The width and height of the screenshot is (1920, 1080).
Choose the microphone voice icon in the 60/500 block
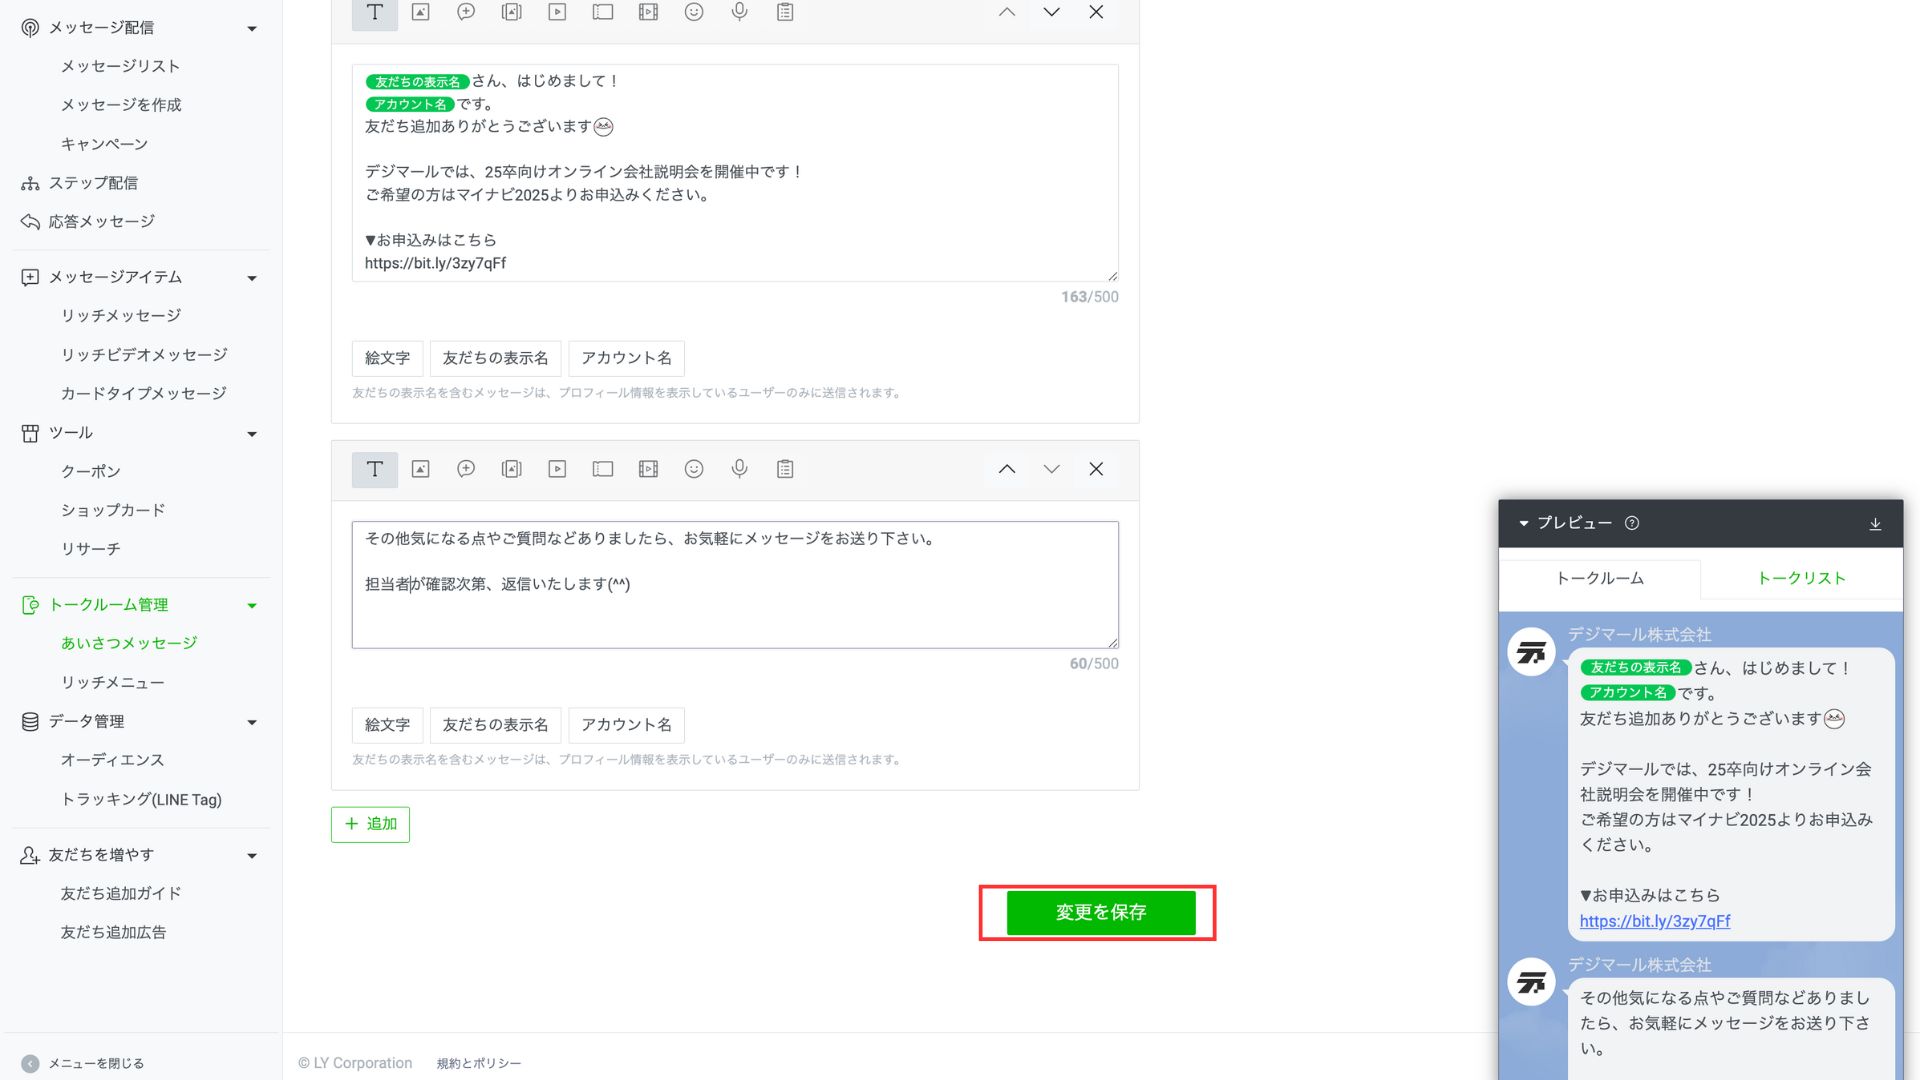739,469
